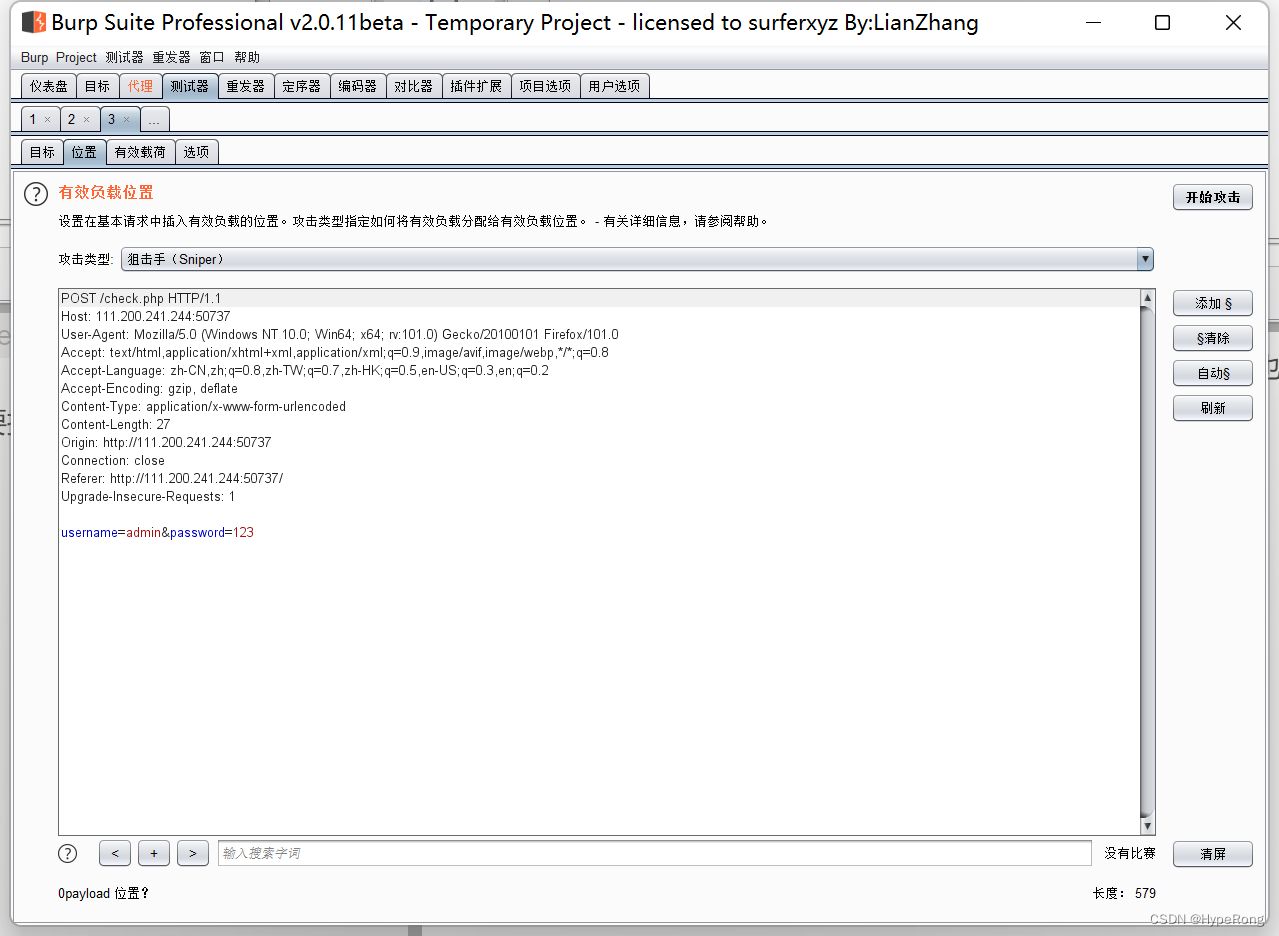
Task: Switch to the 代理 tab
Action: coord(140,86)
